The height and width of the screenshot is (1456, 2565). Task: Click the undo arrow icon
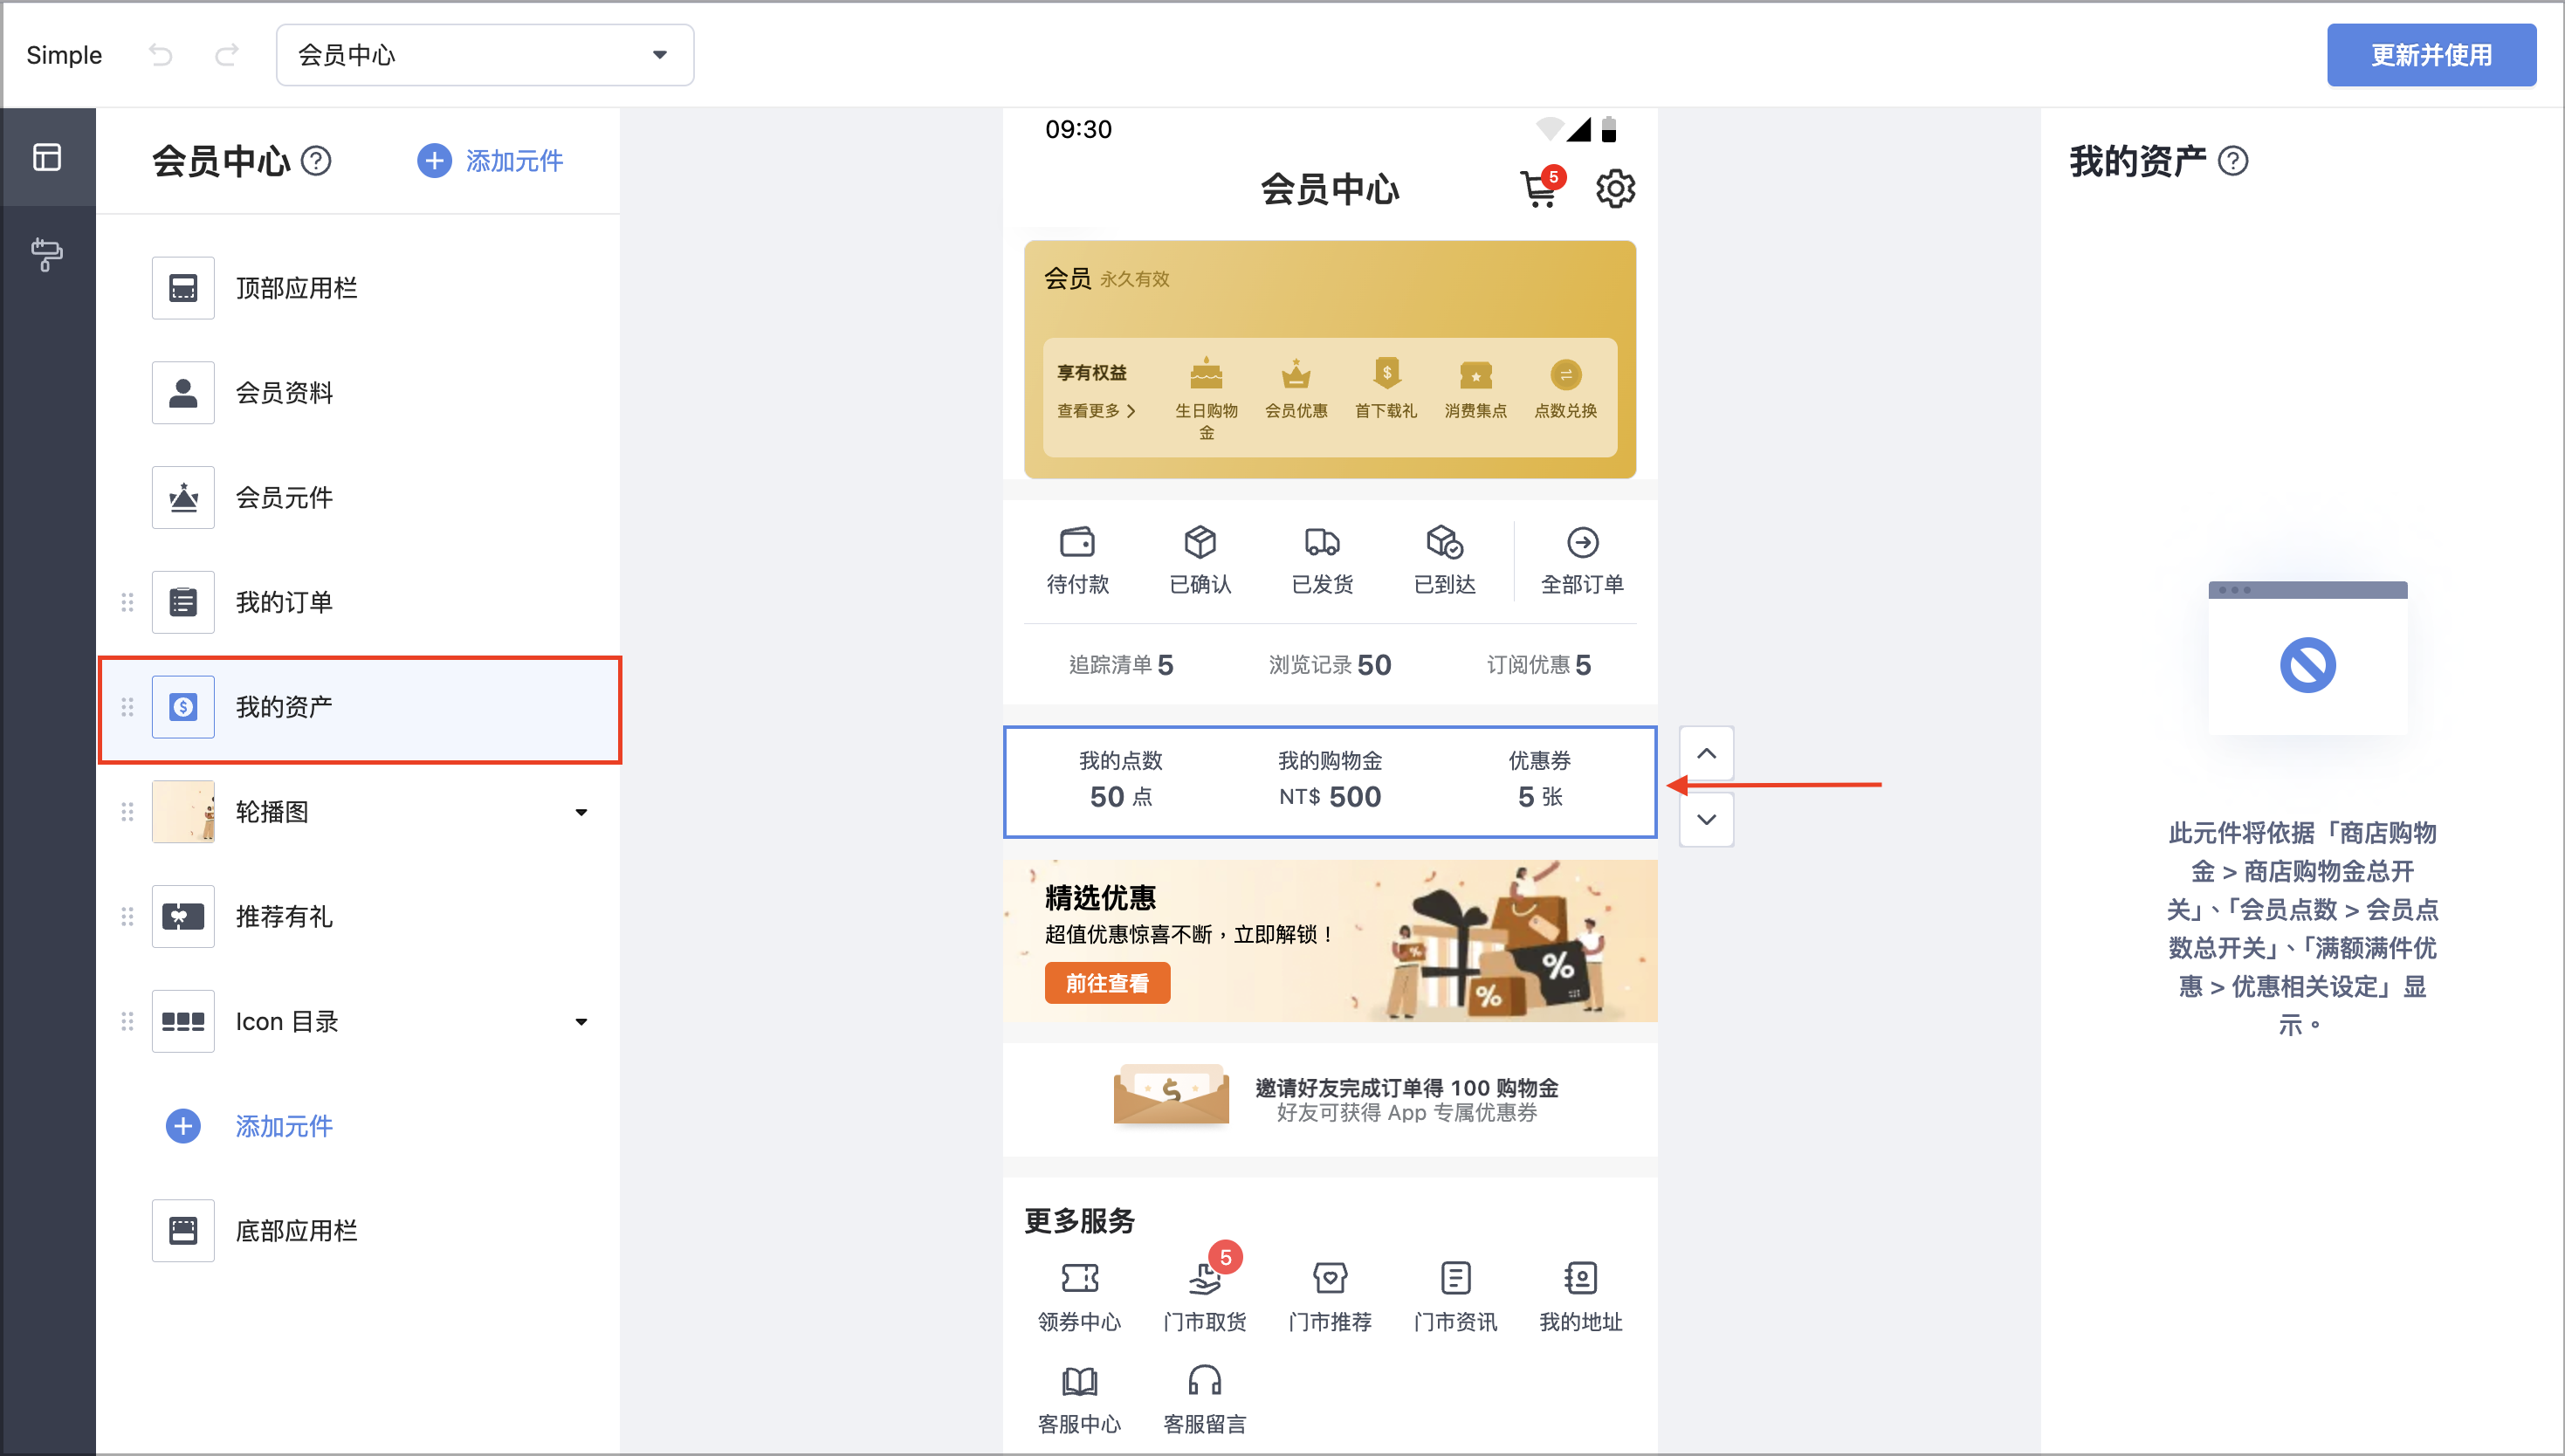pos(161,55)
